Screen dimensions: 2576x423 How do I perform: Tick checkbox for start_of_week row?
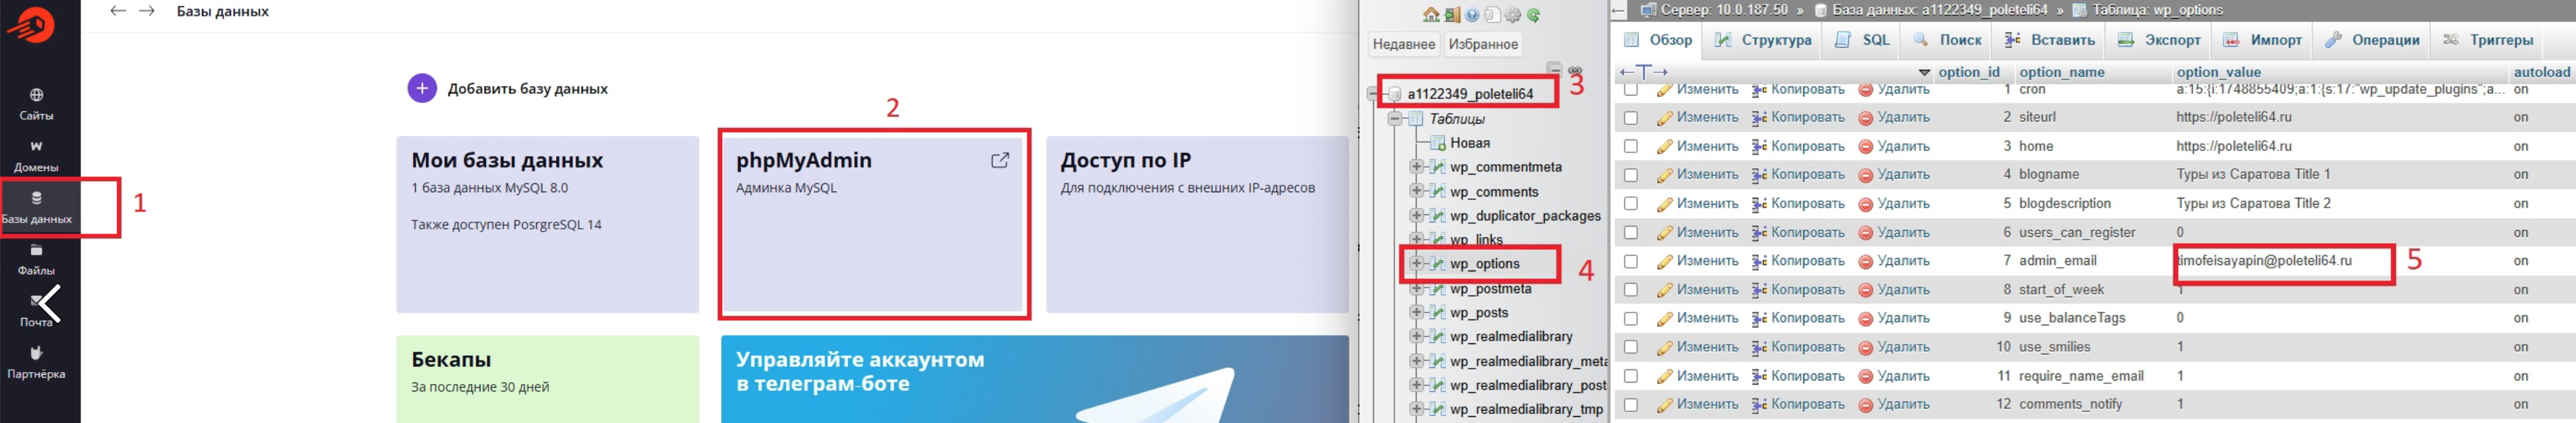(1631, 290)
